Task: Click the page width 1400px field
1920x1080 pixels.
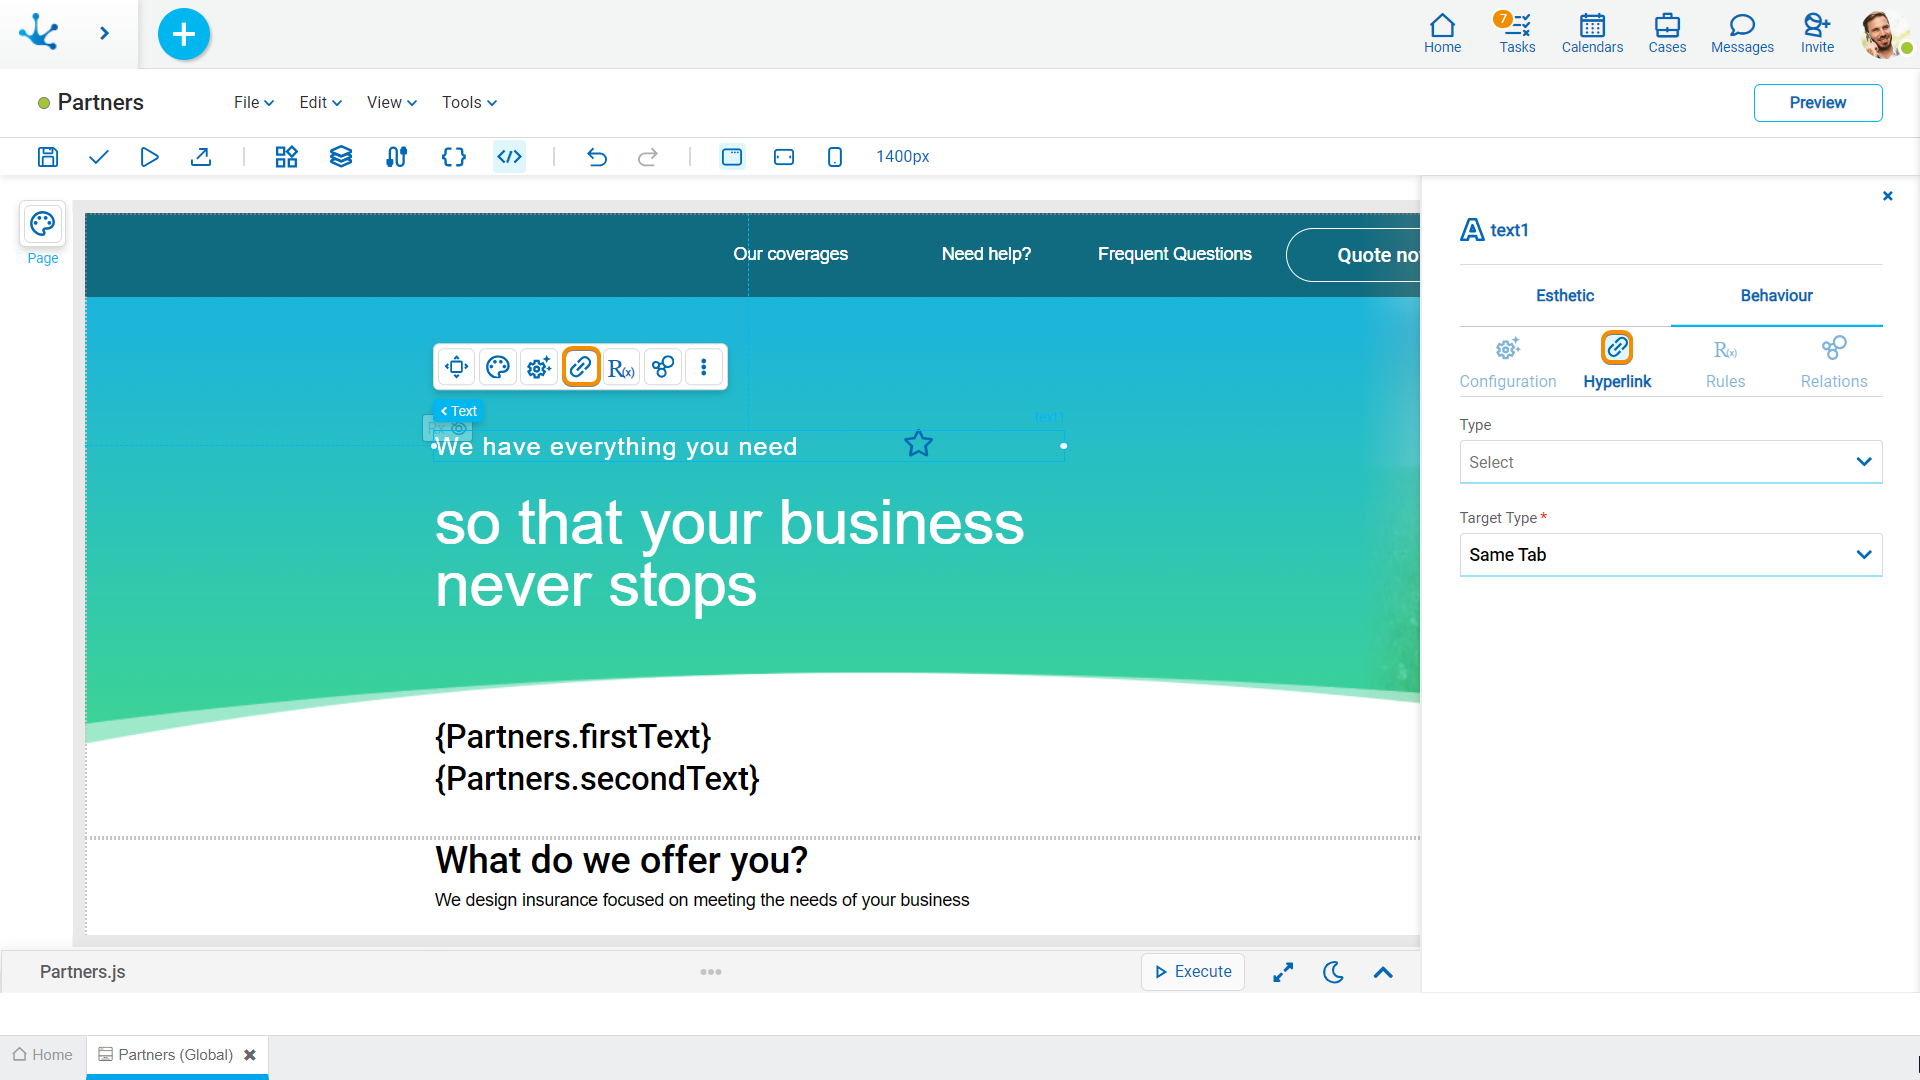Action: [901, 157]
